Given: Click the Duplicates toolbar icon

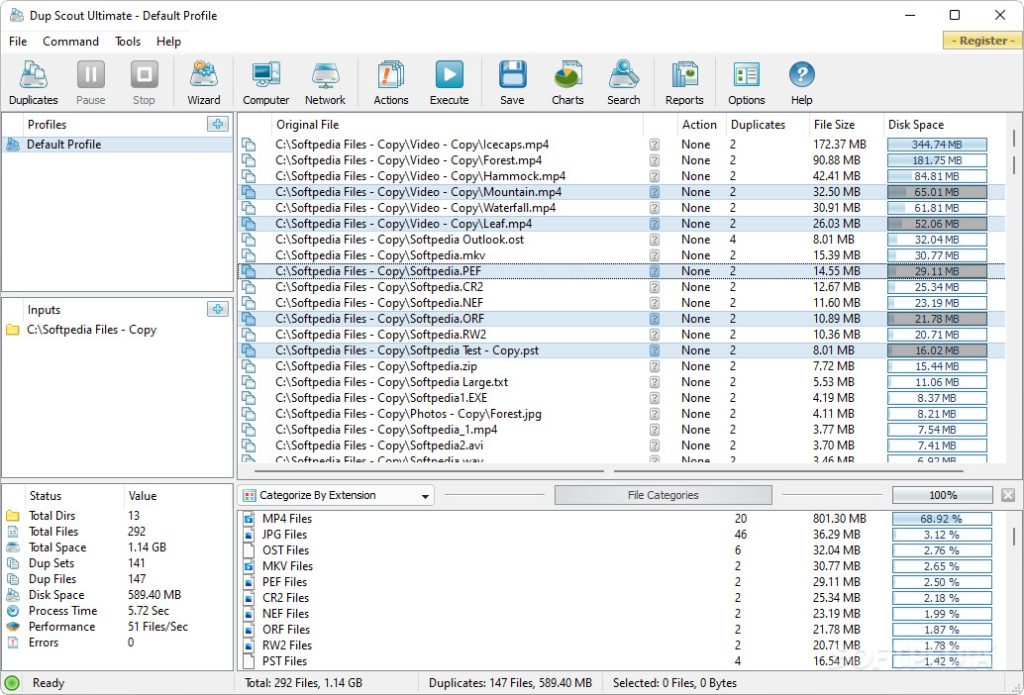Looking at the screenshot, I should 33,82.
